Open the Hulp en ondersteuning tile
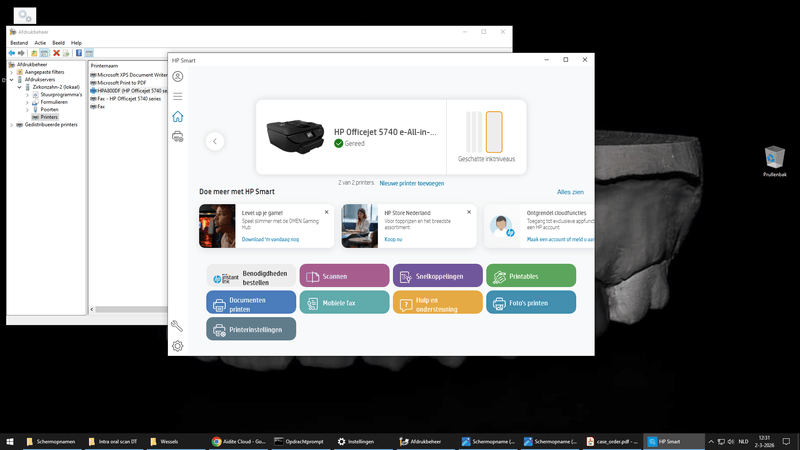 coord(438,303)
